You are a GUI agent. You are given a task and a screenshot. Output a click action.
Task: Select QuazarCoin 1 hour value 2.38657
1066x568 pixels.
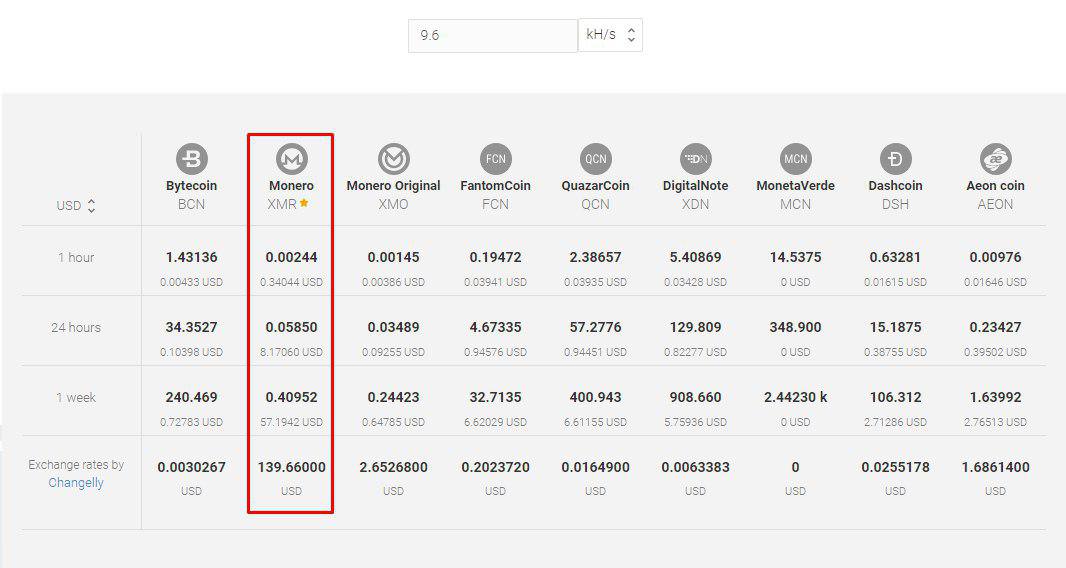pyautogui.click(x=596, y=258)
